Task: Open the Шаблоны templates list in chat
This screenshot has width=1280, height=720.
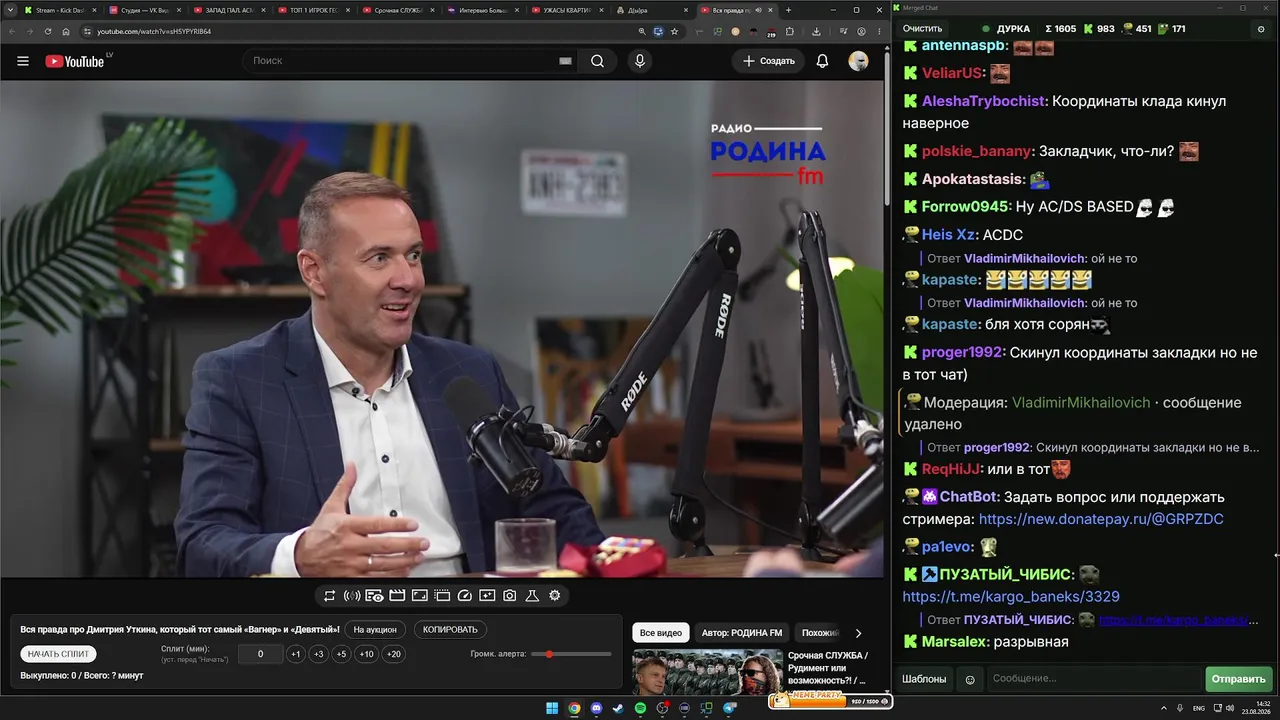Action: [x=924, y=679]
